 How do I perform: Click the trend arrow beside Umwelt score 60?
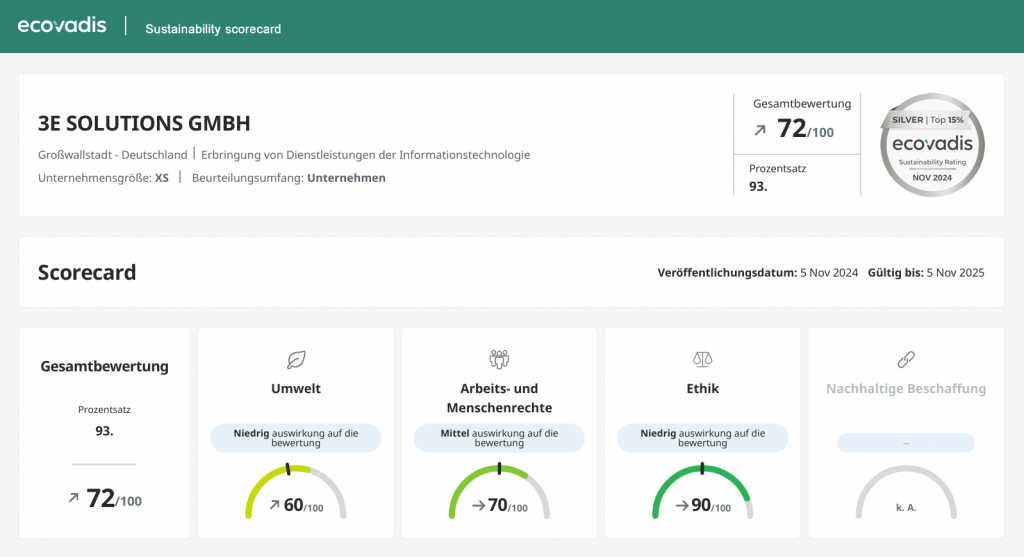274,505
